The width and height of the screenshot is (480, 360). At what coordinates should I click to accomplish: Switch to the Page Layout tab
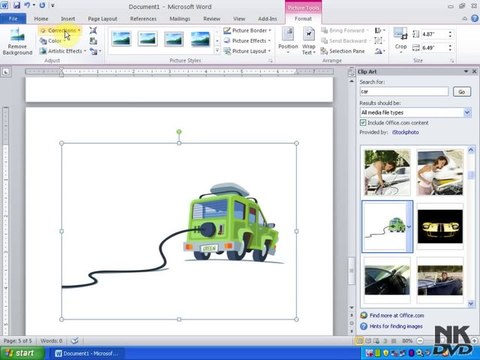102,19
